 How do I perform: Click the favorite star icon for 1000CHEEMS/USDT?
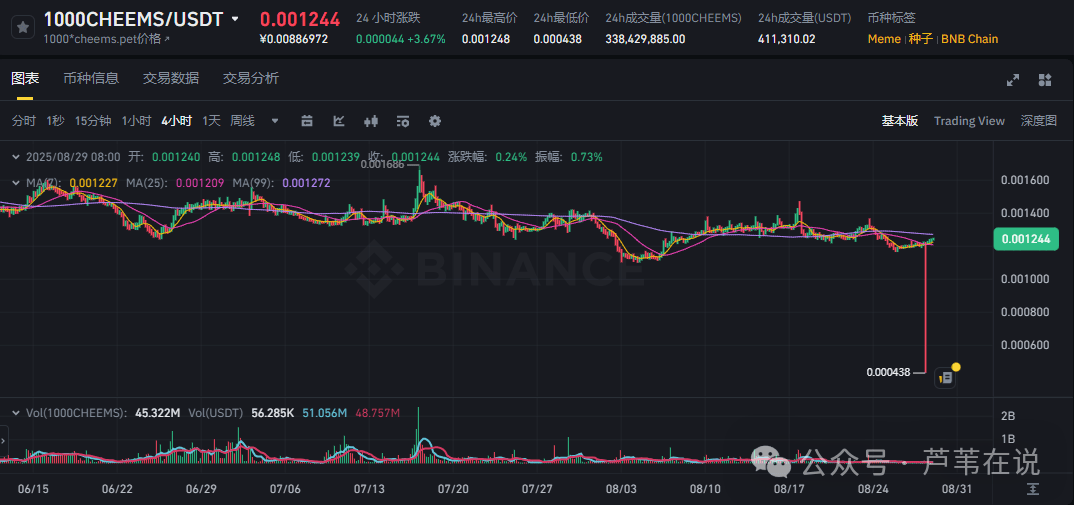(23, 27)
